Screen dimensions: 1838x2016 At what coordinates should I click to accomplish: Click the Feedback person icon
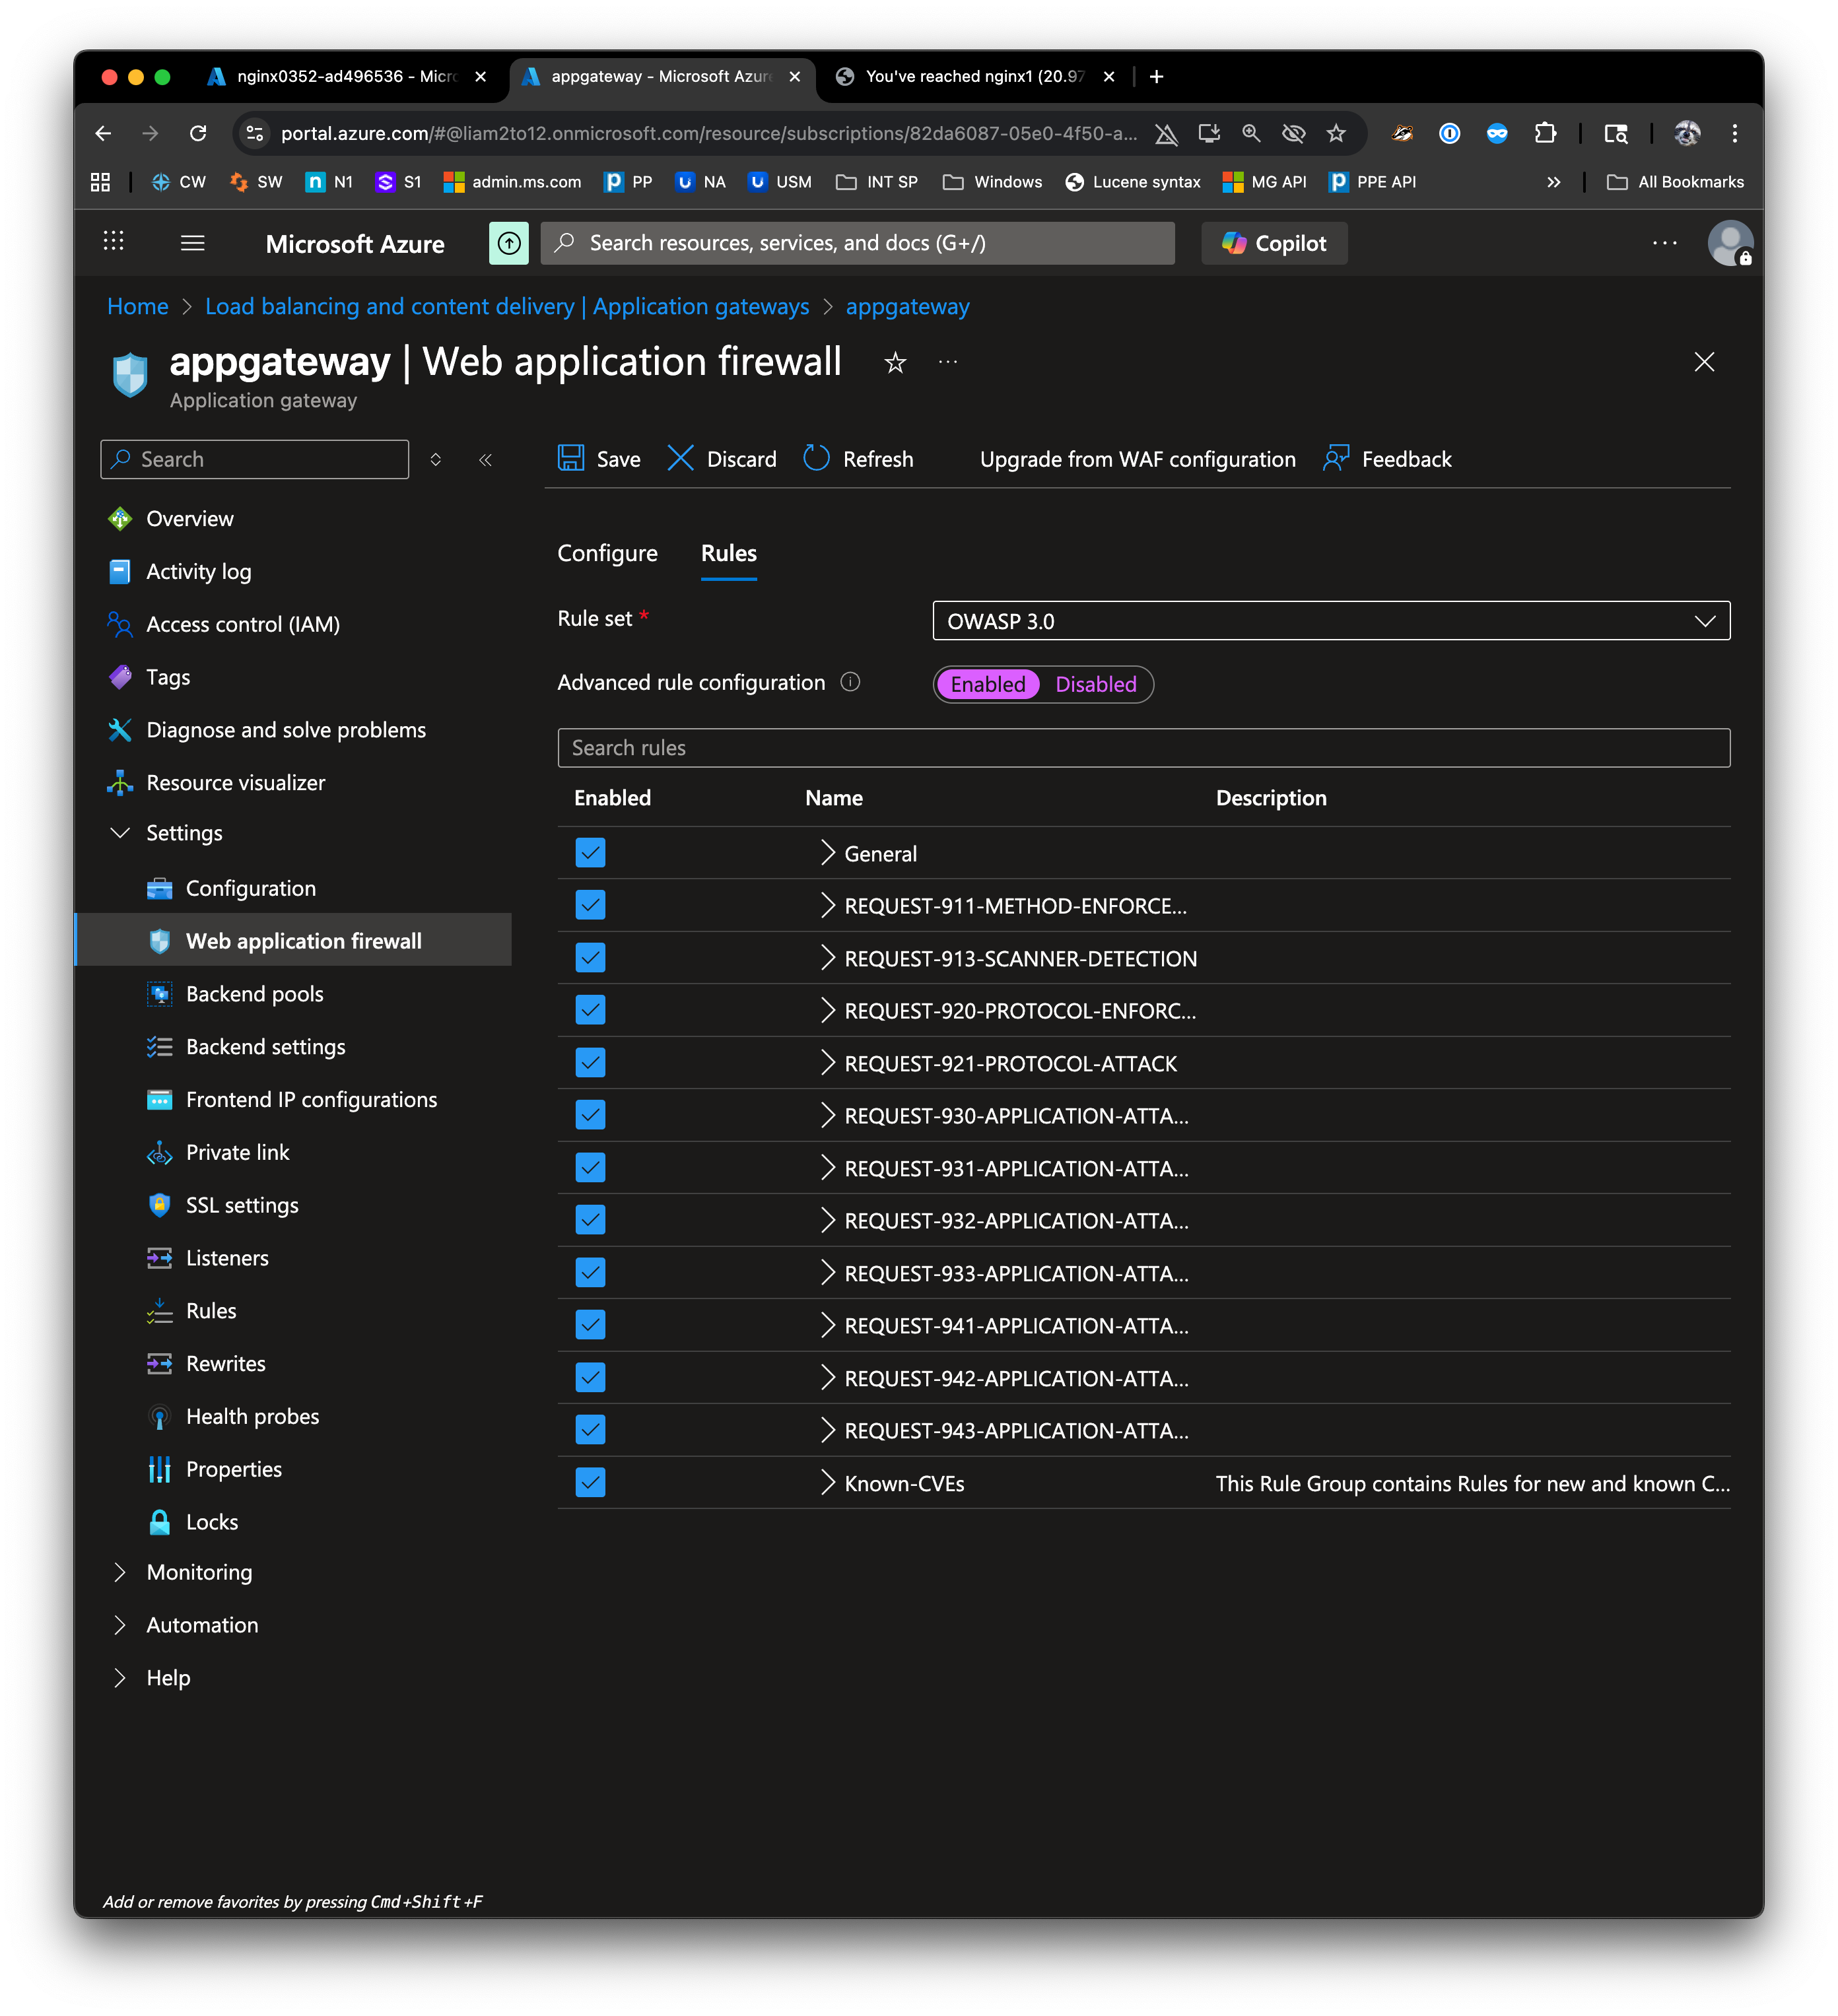(1336, 459)
